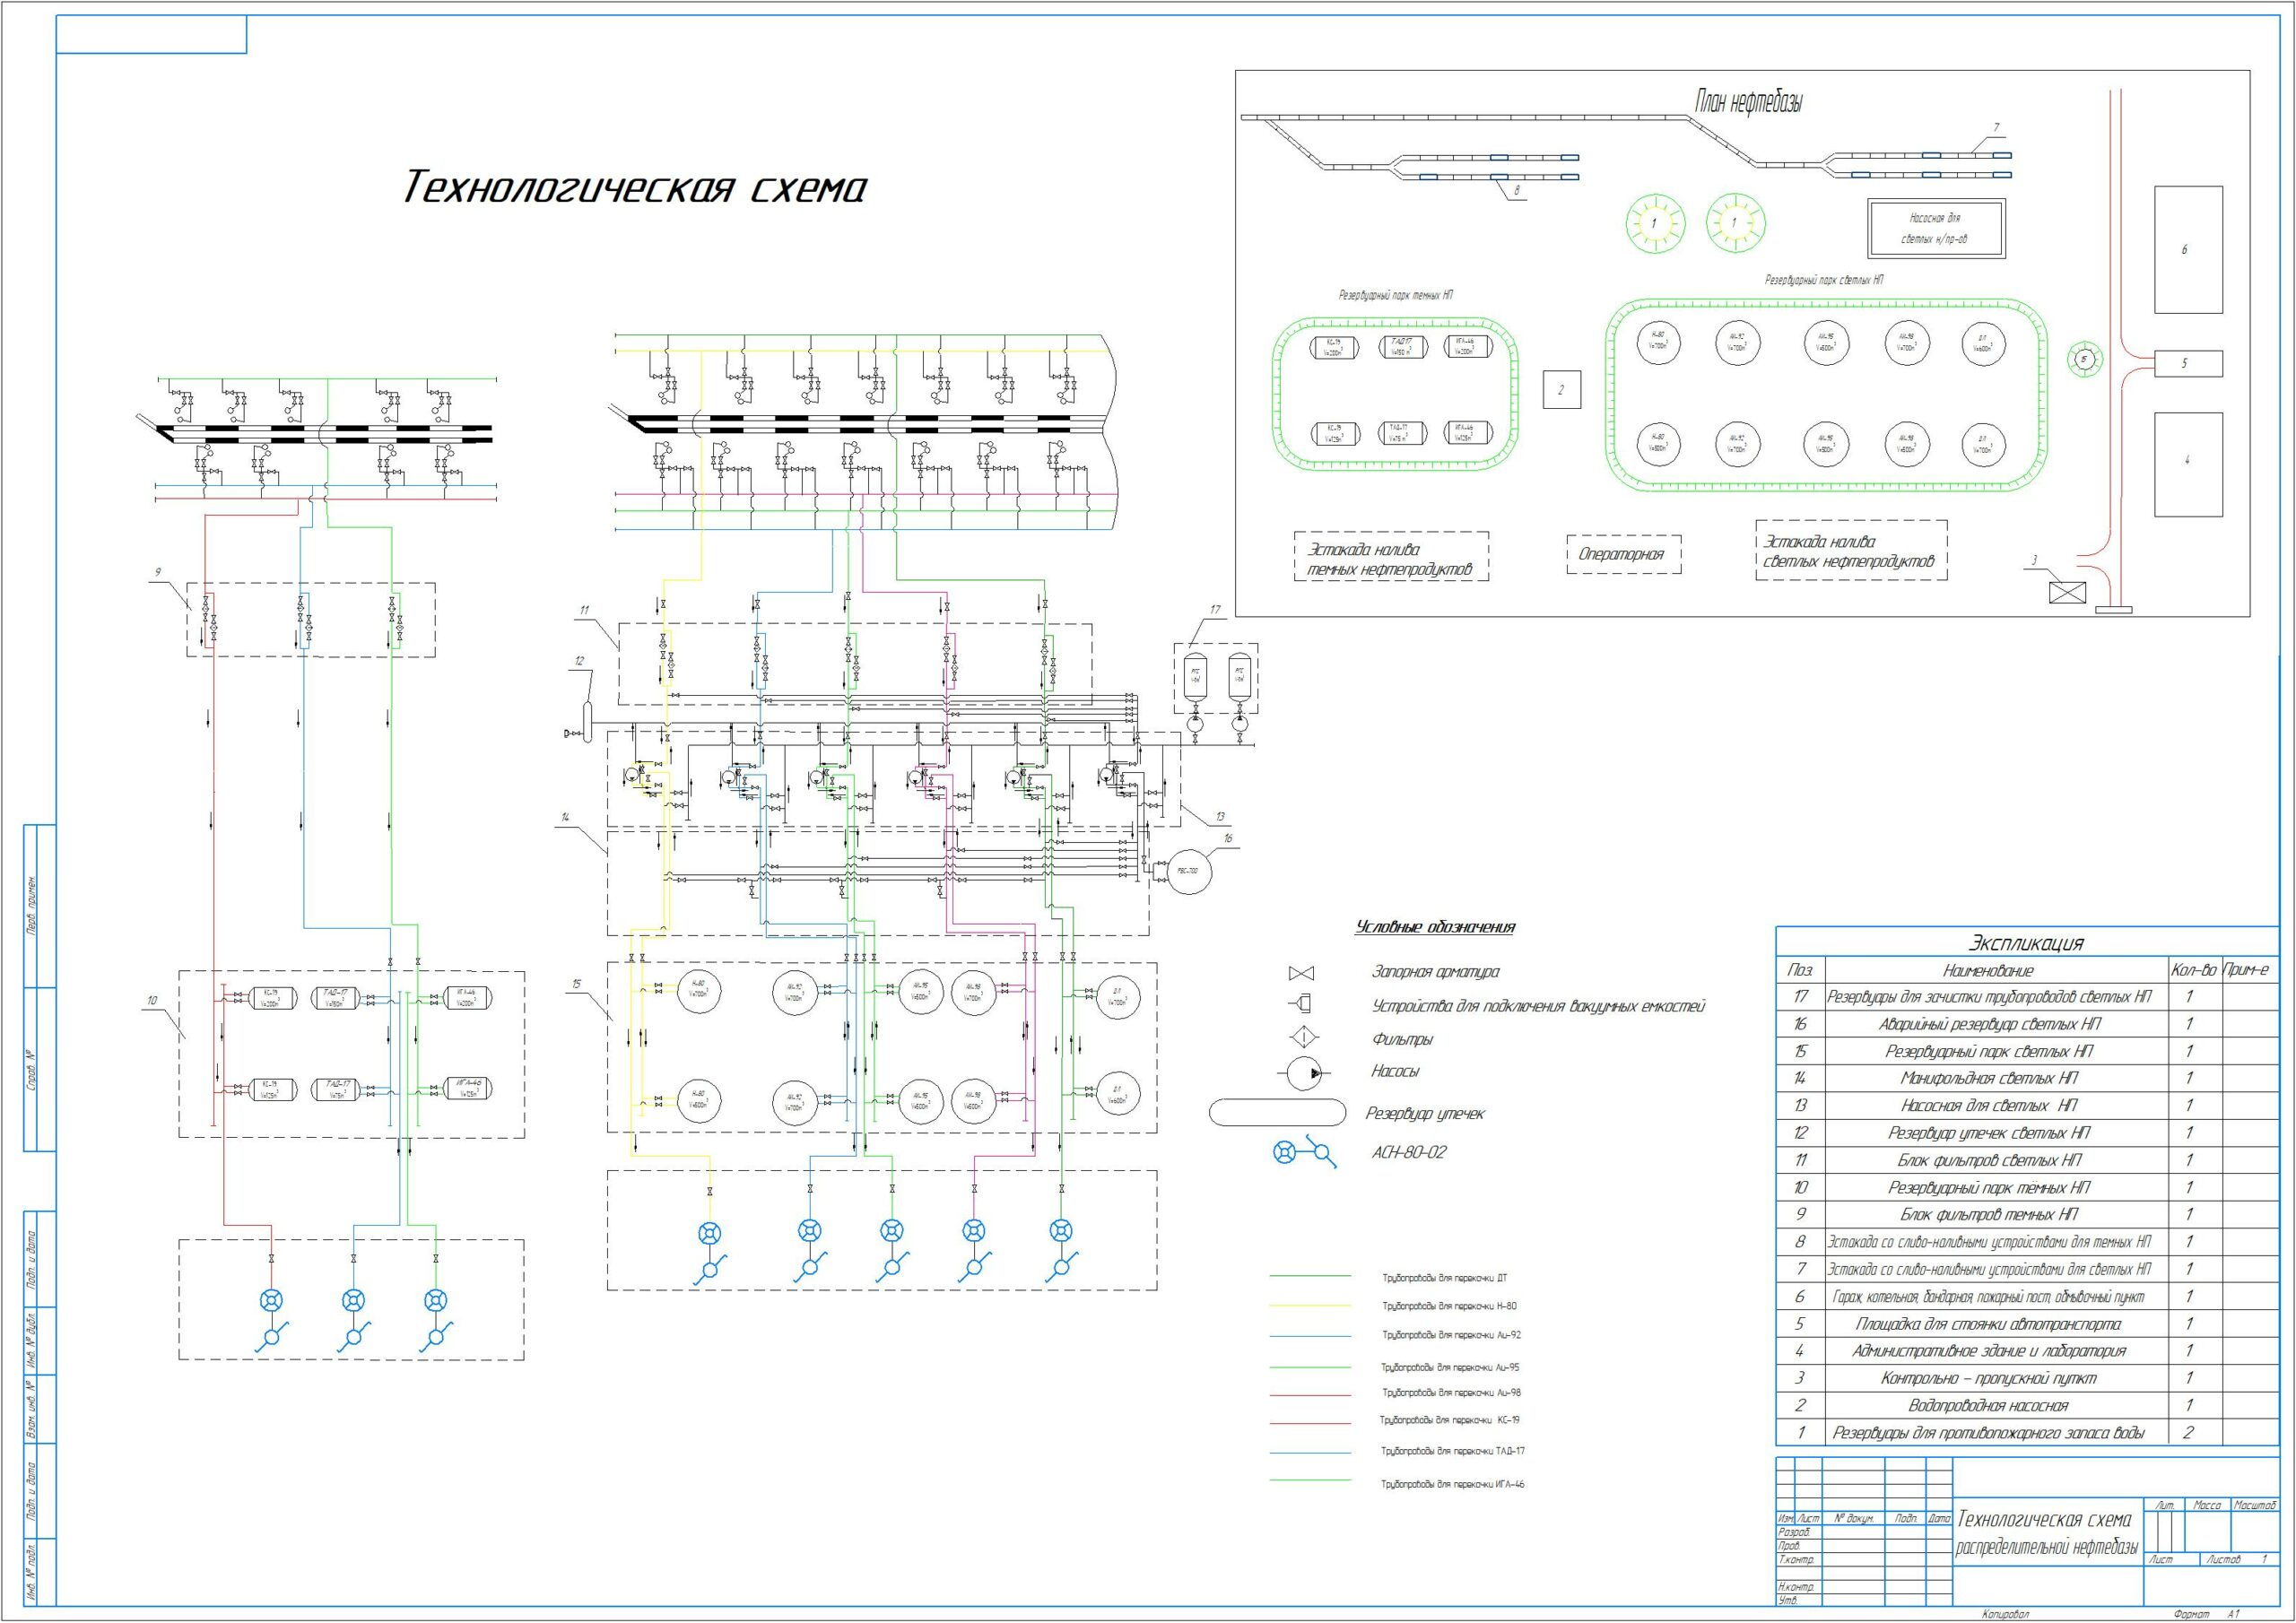This screenshot has height=1623, width=2296.
Task: Select row Контрольно – пропускной пункт
Action: pyautogui.click(x=2025, y=1378)
